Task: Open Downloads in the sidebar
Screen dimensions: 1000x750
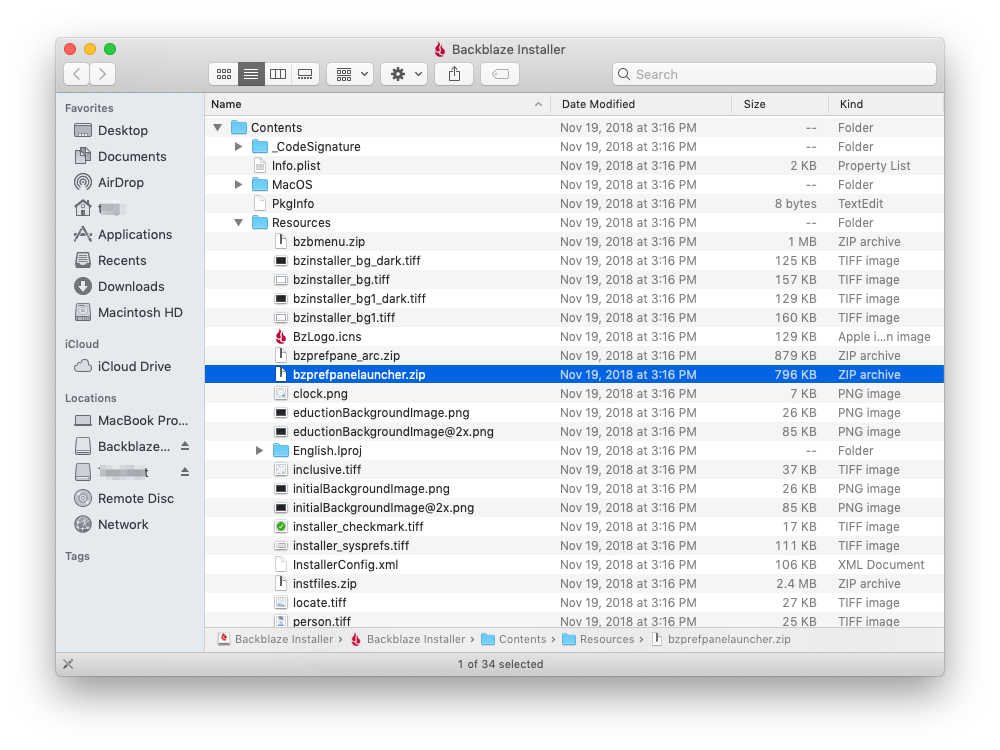Action: point(131,286)
